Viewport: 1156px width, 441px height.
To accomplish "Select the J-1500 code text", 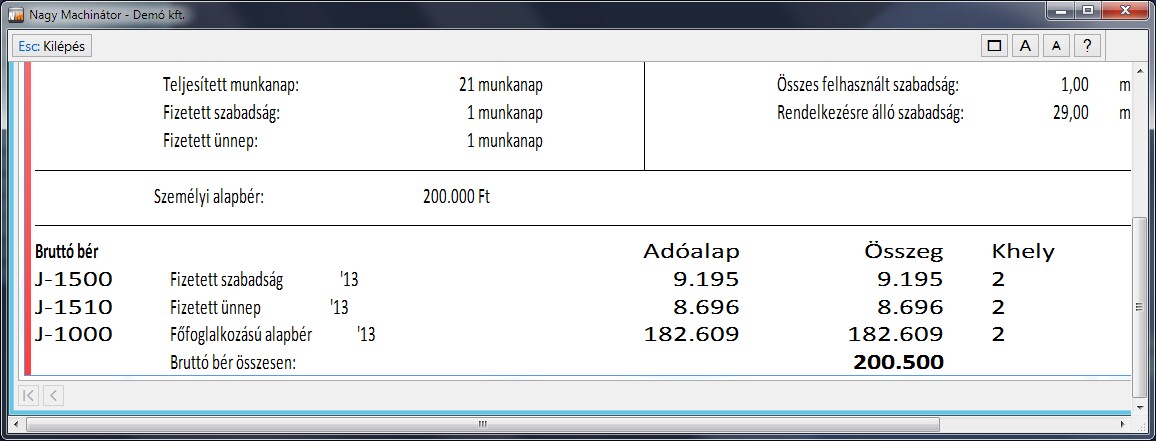I will pyautogui.click(x=74, y=279).
